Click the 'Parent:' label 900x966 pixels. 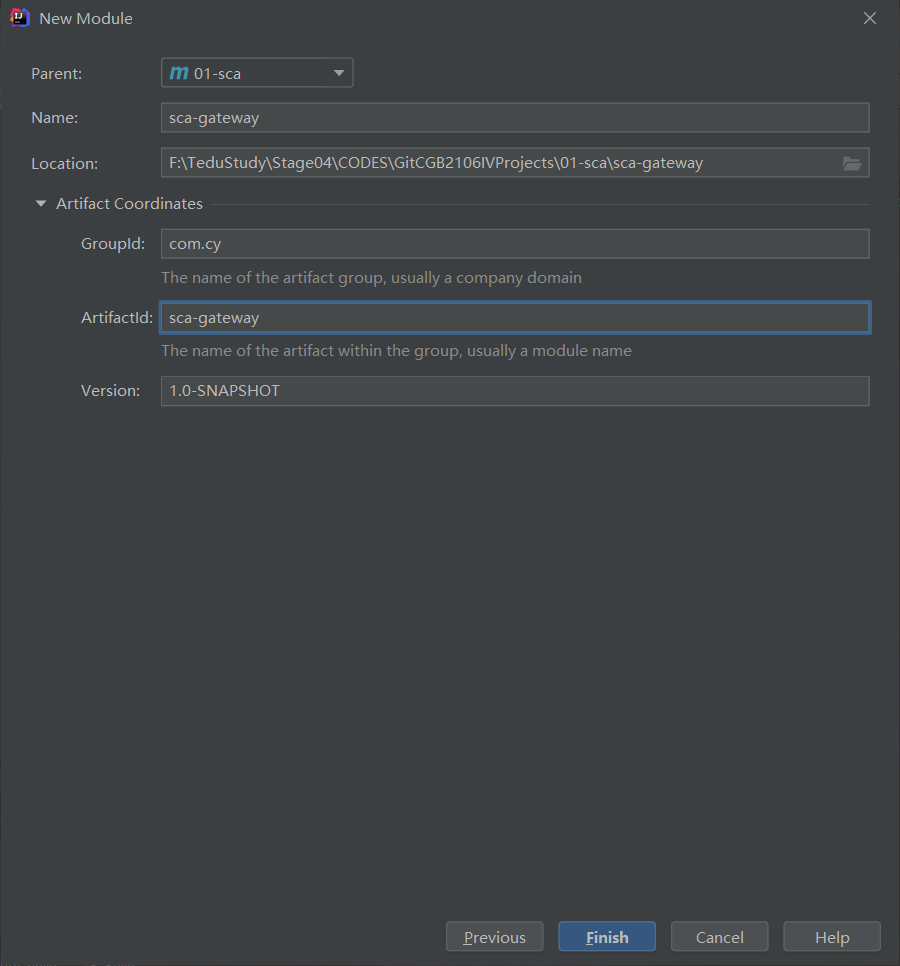pyautogui.click(x=57, y=74)
